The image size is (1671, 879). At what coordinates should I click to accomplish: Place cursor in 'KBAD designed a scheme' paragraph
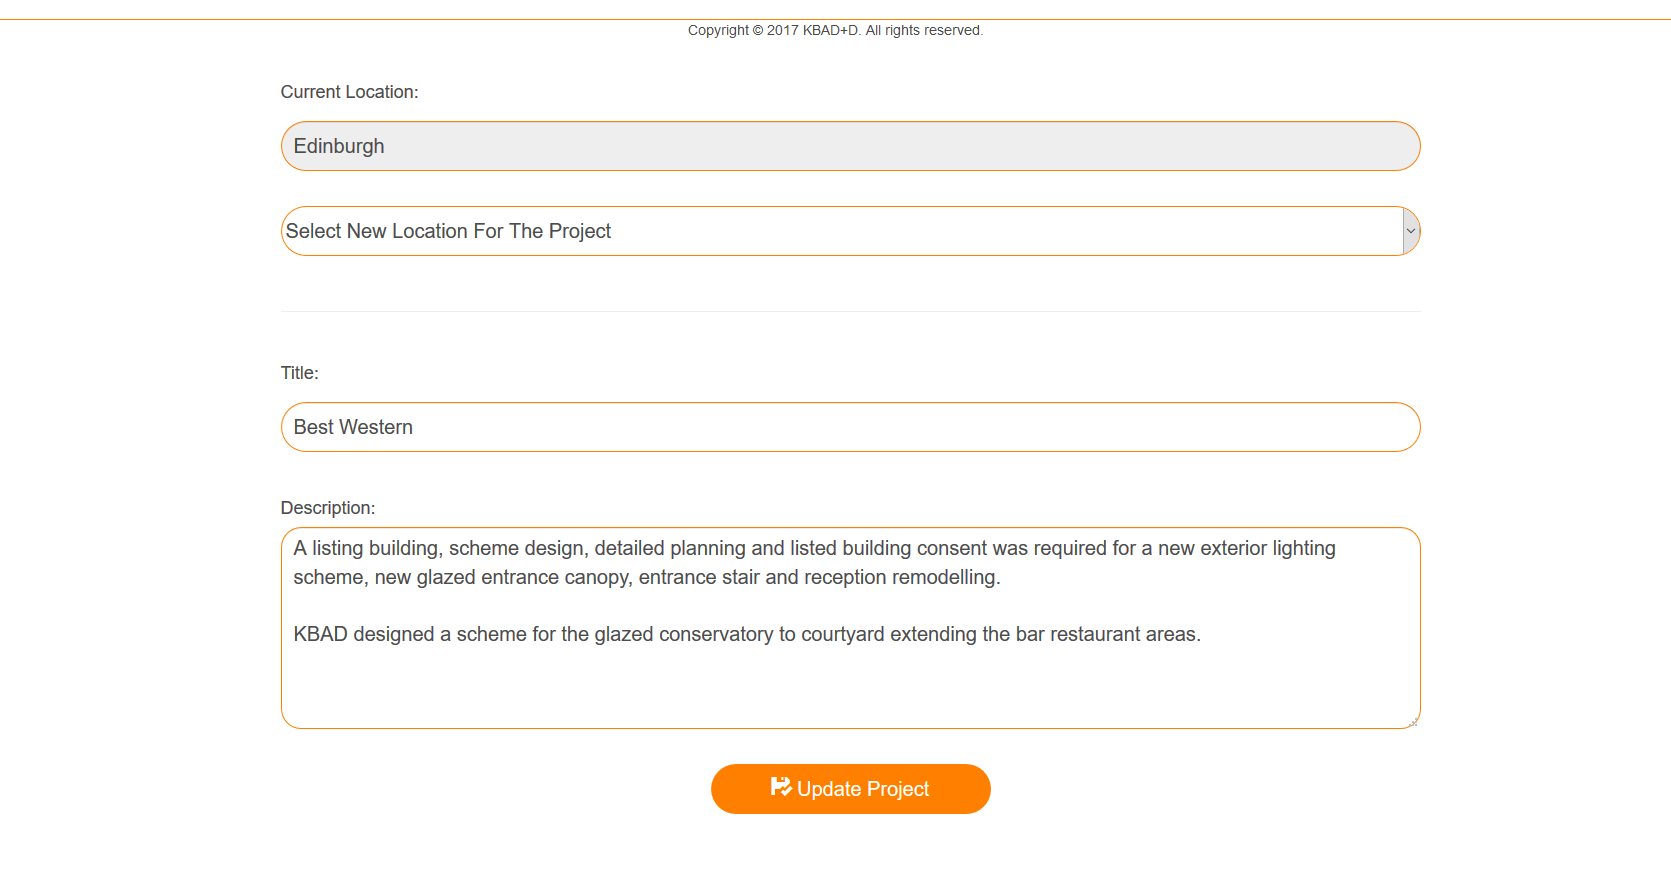tap(747, 634)
